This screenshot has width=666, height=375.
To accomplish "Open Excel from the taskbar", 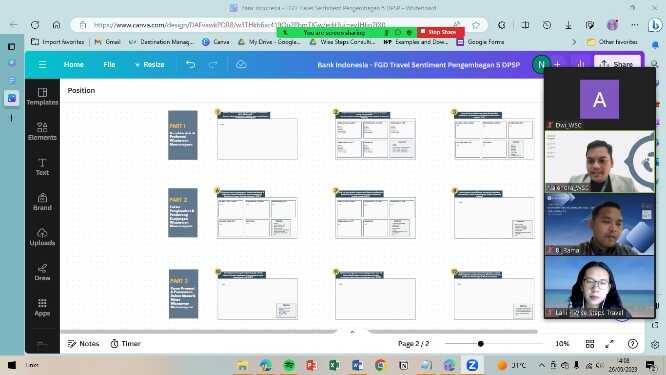I will pos(334,365).
